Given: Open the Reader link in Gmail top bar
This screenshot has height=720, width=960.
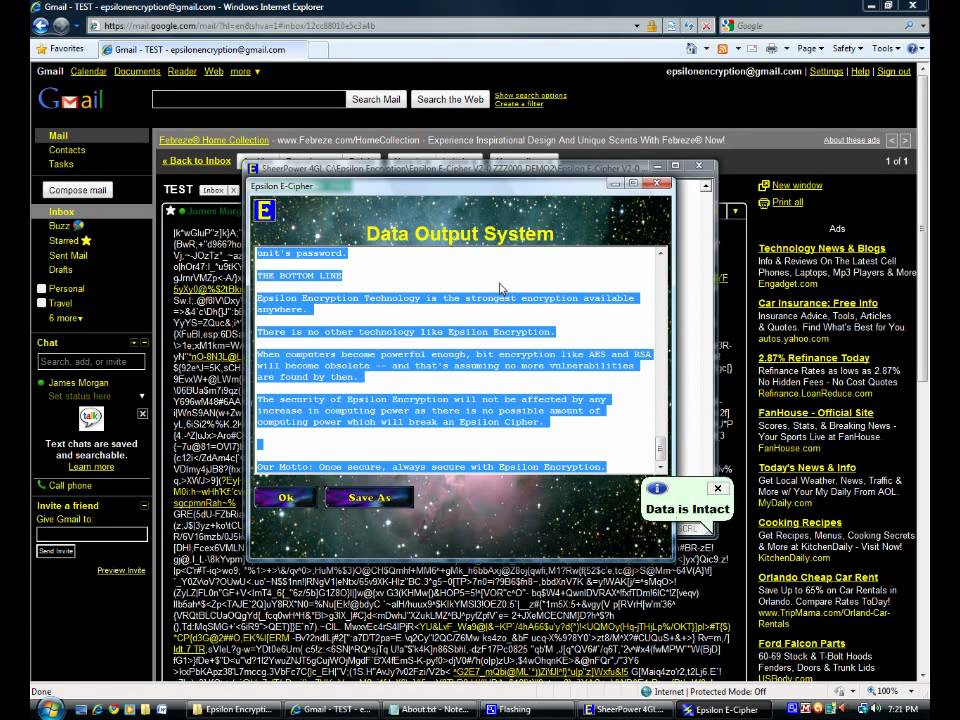Looking at the screenshot, I should (182, 72).
